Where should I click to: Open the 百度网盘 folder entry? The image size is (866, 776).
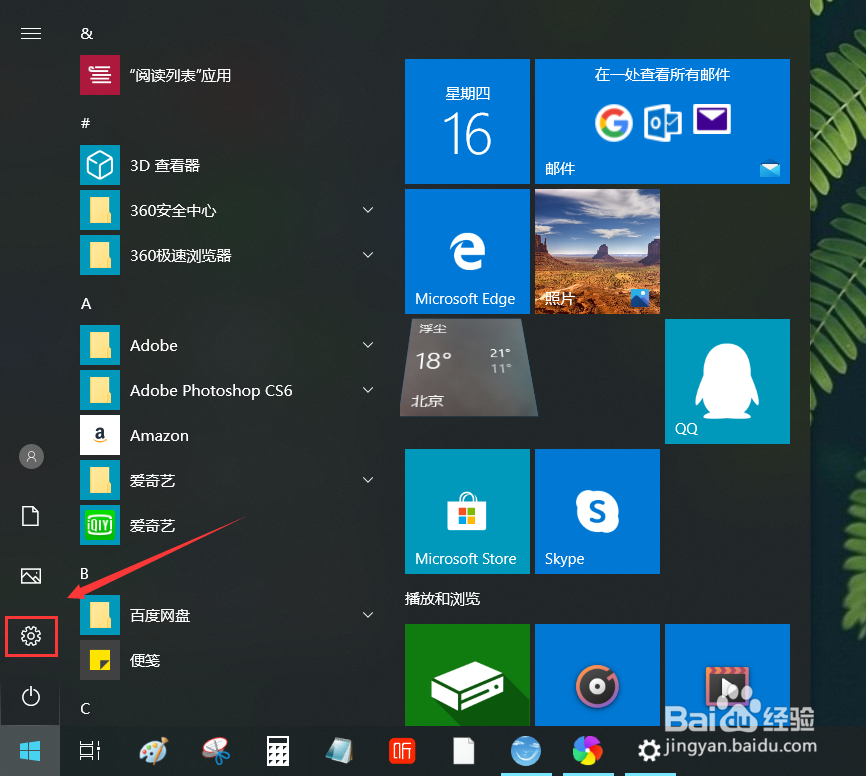coord(229,615)
